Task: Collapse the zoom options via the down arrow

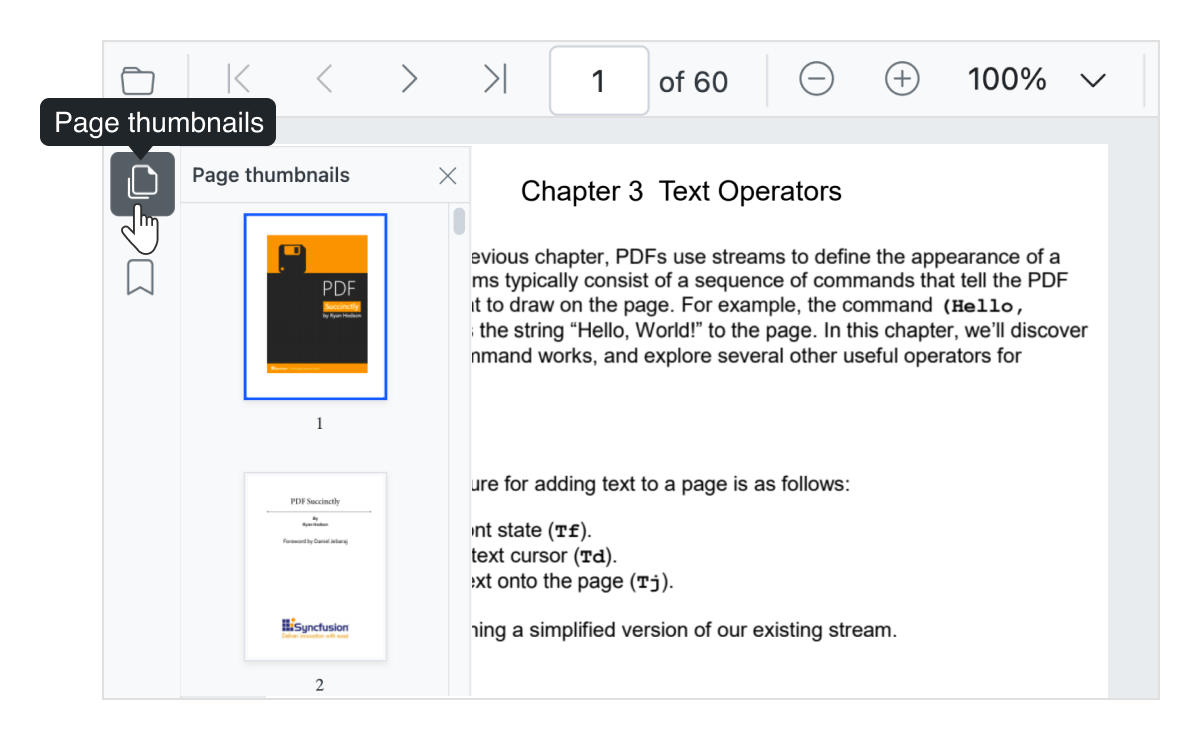Action: coord(1092,79)
